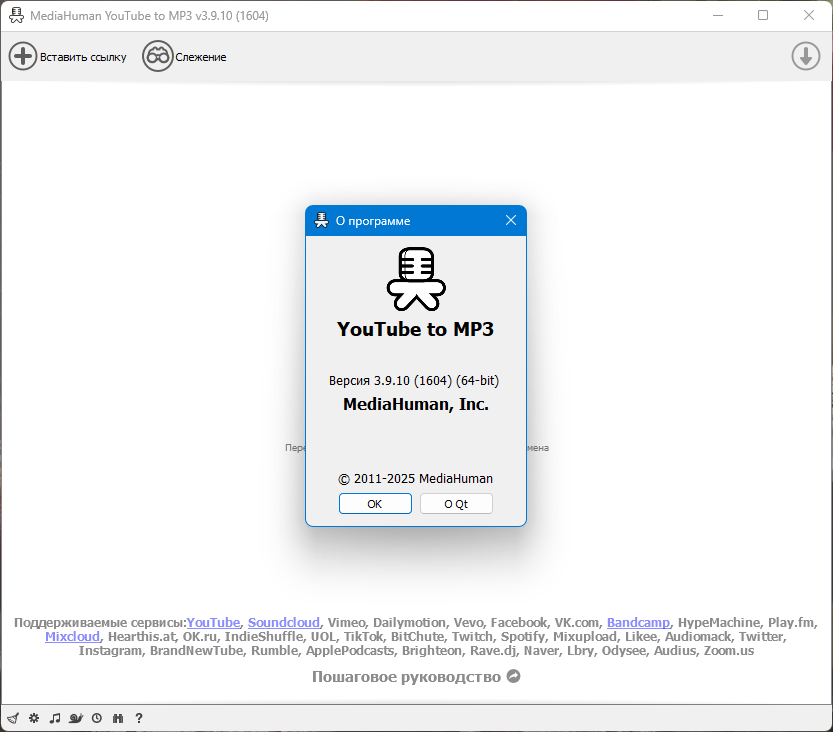Click the О Qt button

pyautogui.click(x=456, y=504)
